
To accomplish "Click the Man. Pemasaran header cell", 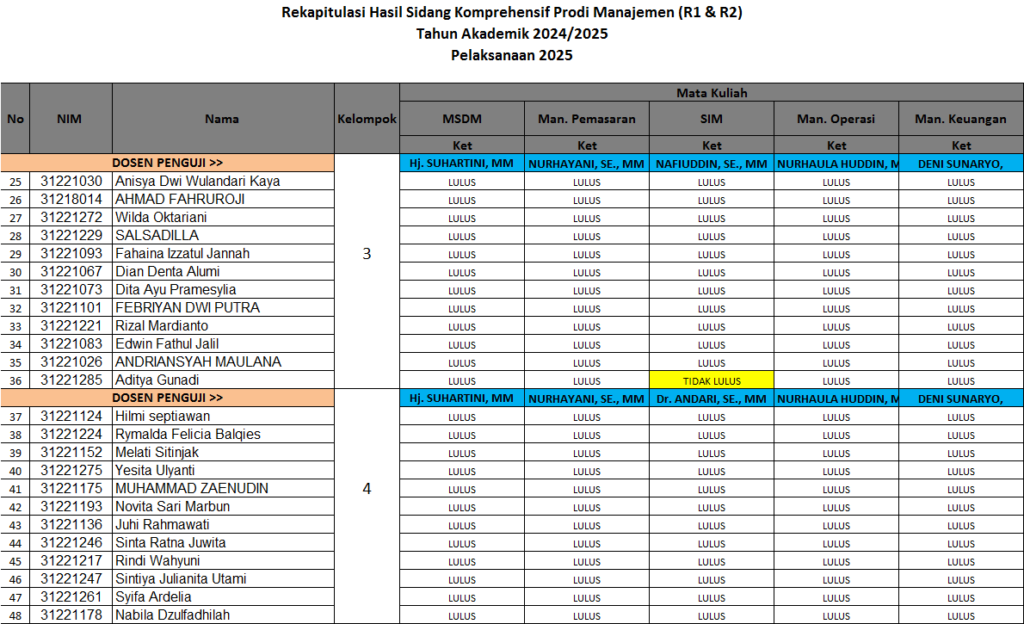I will click(586, 119).
